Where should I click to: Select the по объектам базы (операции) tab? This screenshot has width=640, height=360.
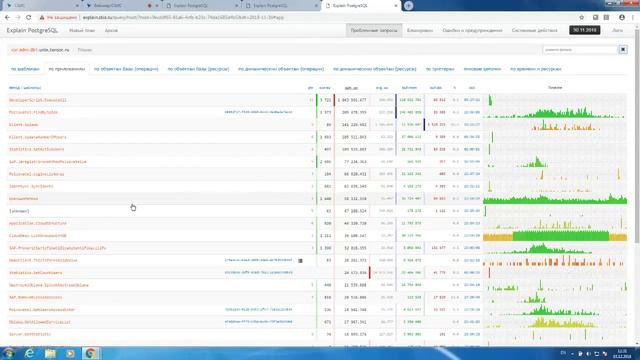point(126,69)
